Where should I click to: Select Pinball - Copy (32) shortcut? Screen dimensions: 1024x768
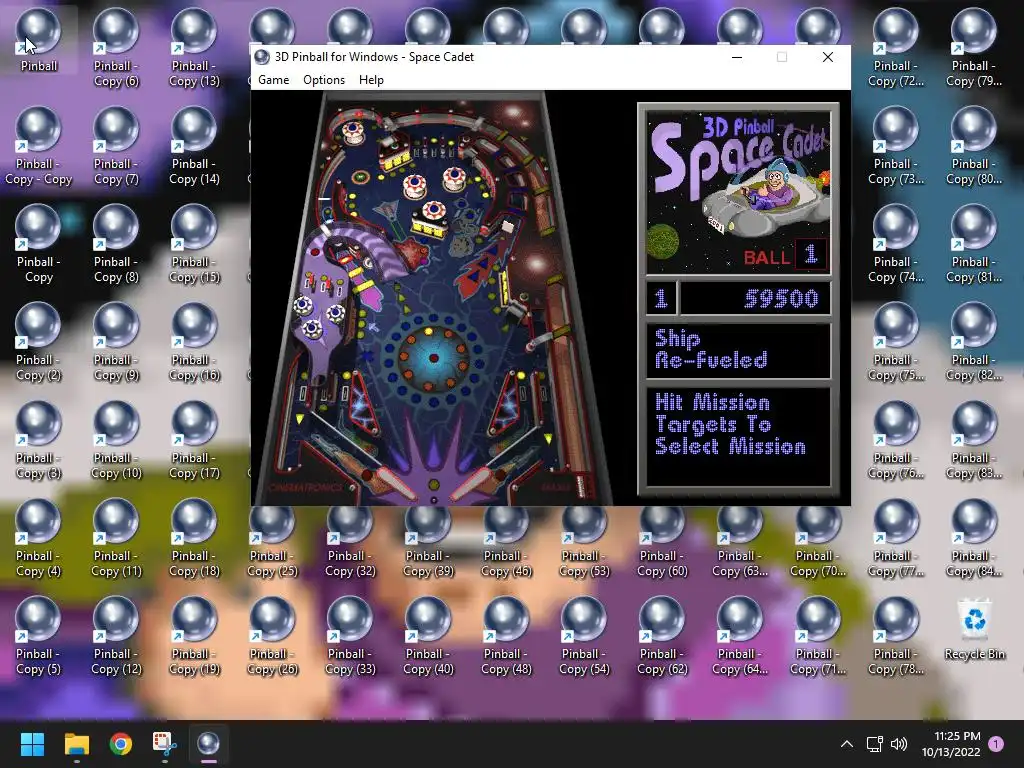coord(350,542)
